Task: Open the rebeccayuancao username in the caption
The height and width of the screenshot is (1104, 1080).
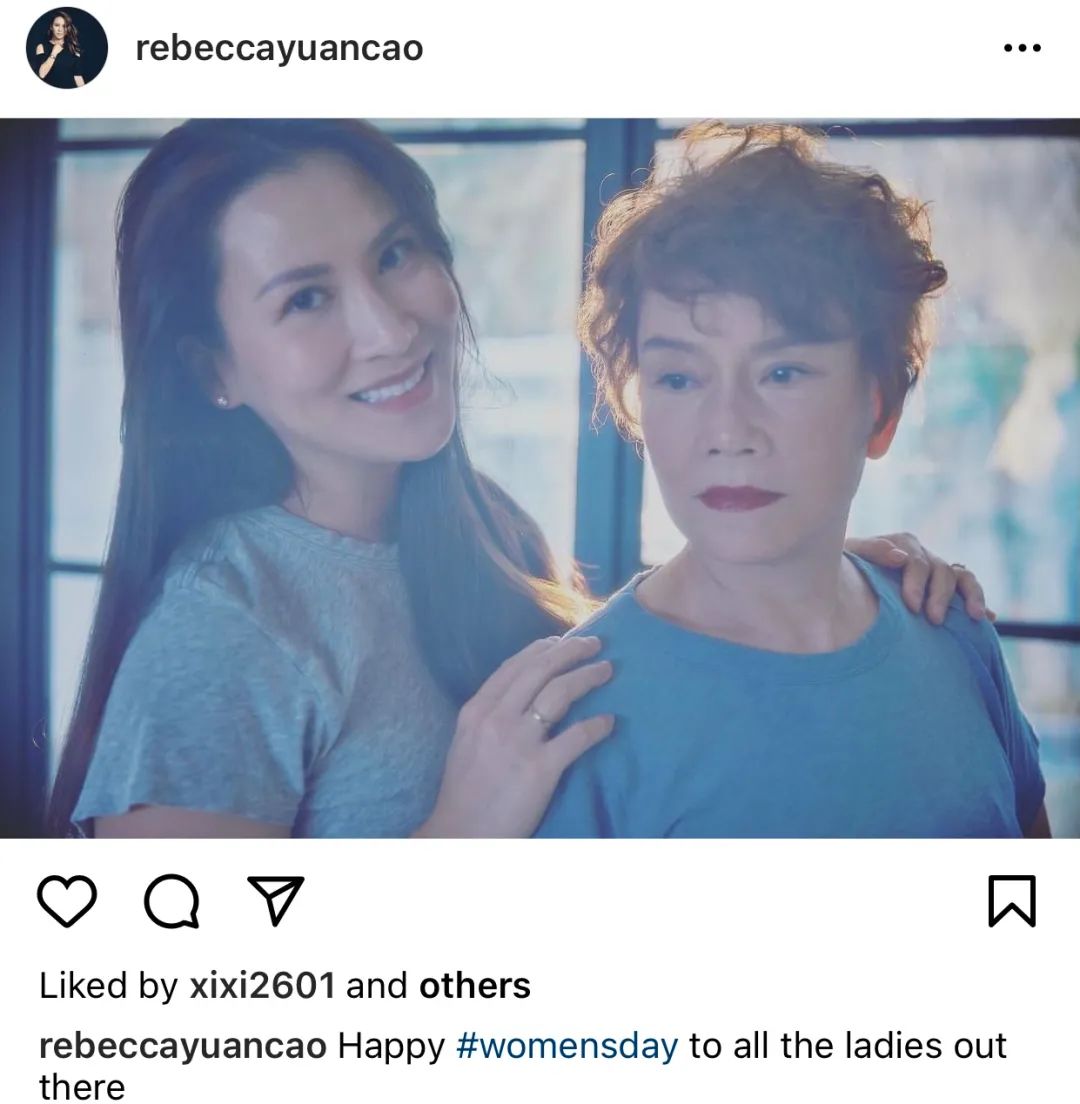Action: click(183, 1047)
